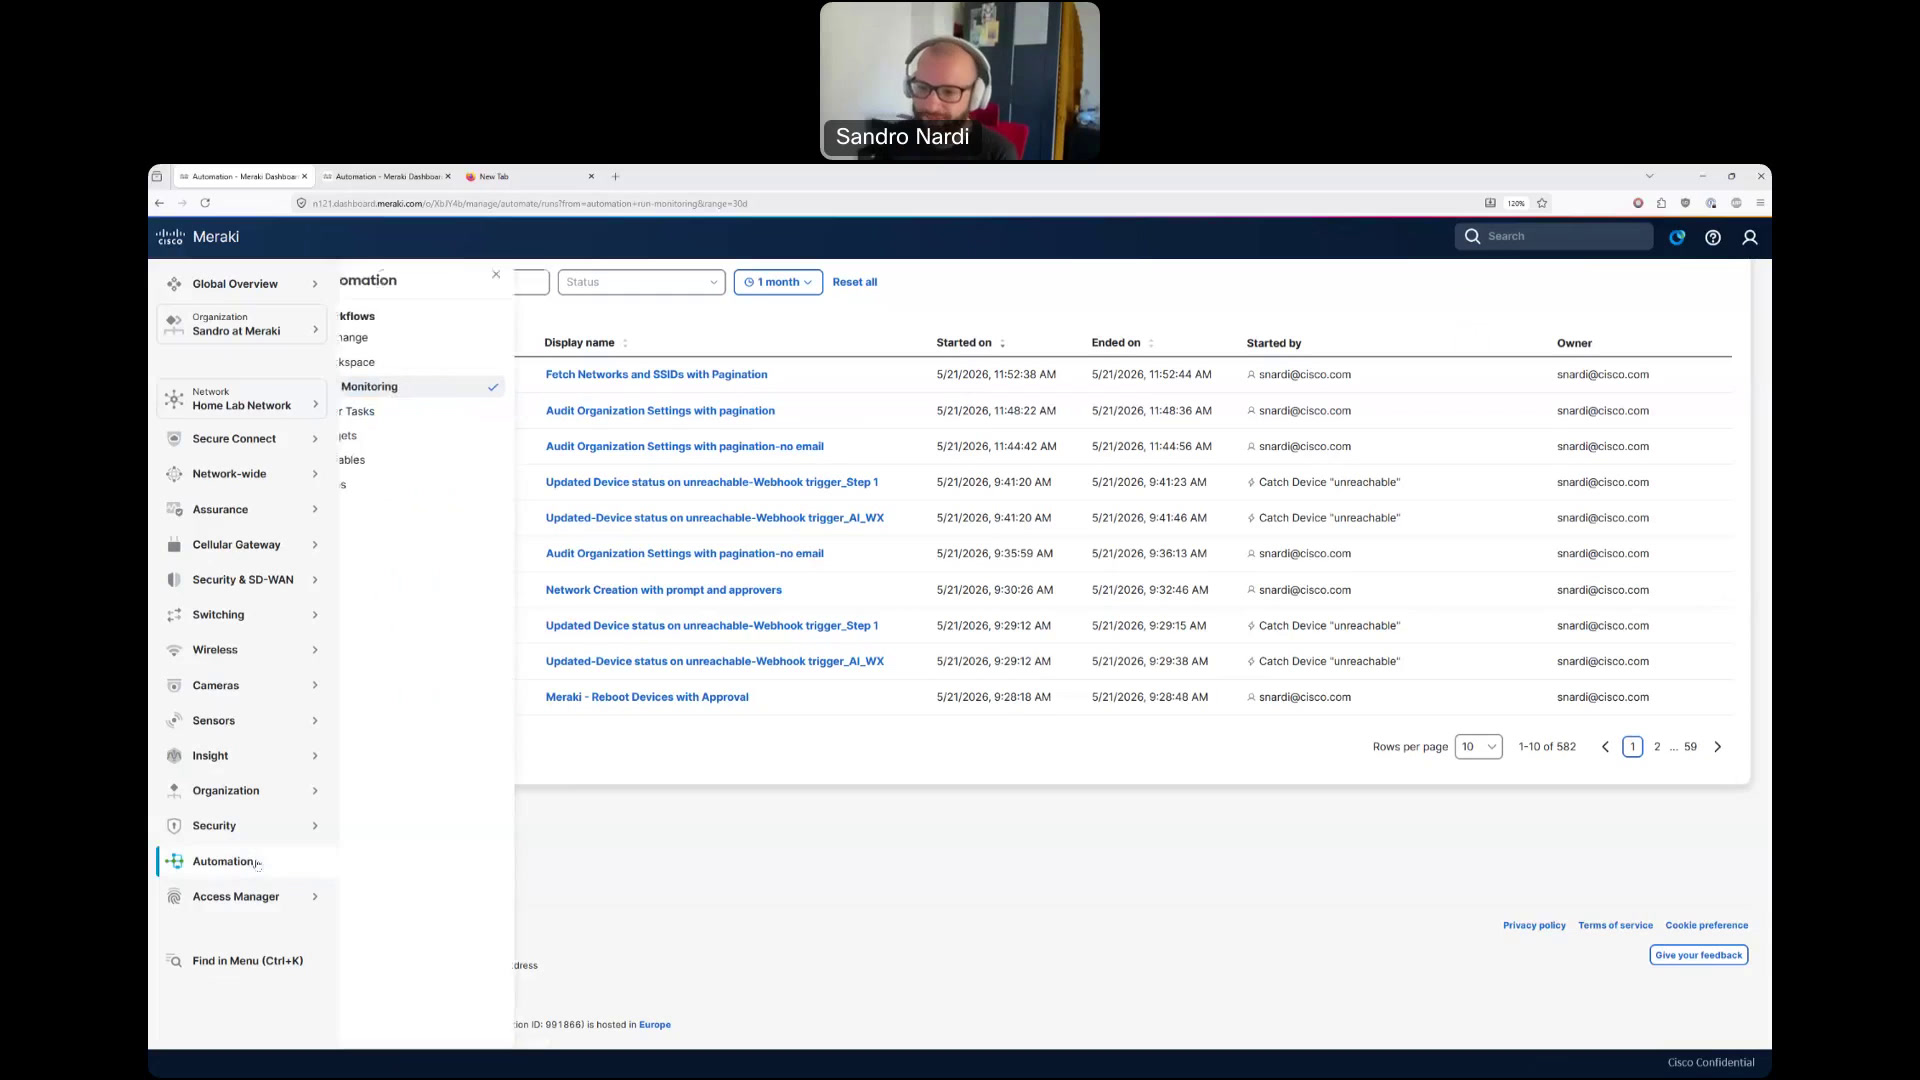
Task: Open the help question mark icon
Action: [x=1713, y=237]
